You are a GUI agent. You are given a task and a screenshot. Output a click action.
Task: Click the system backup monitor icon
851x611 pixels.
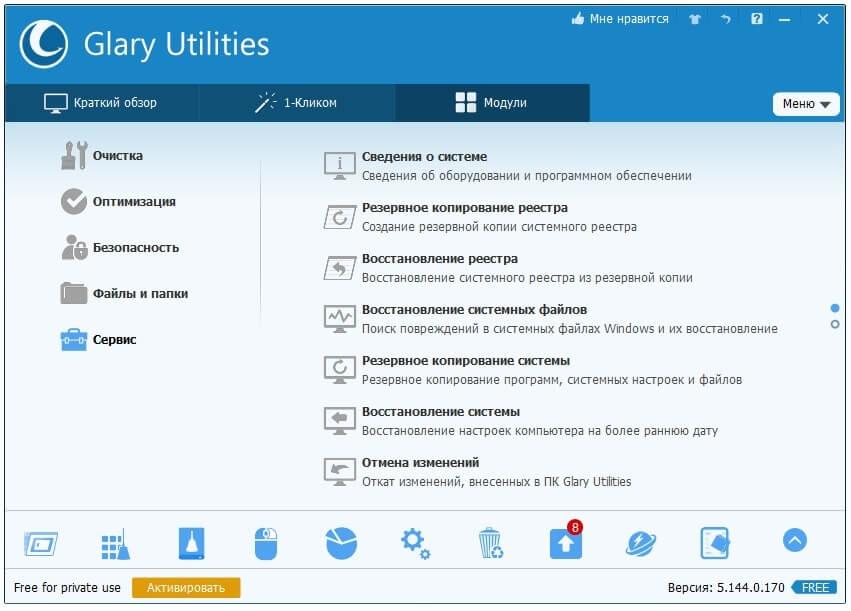click(x=340, y=370)
